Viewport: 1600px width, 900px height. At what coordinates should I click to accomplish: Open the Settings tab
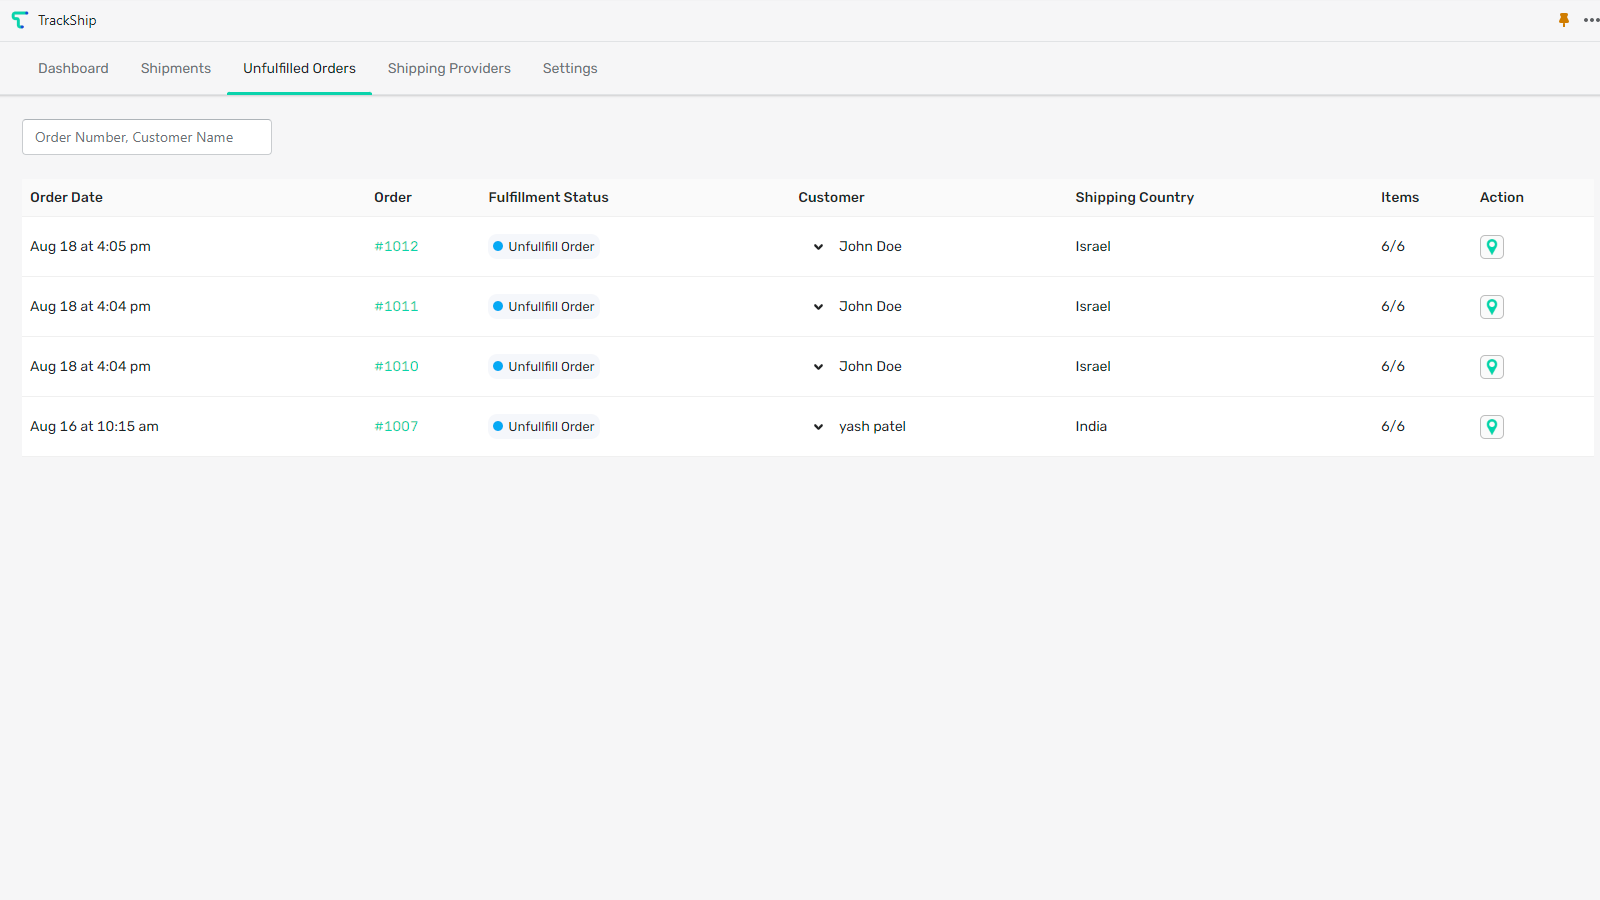pos(570,68)
